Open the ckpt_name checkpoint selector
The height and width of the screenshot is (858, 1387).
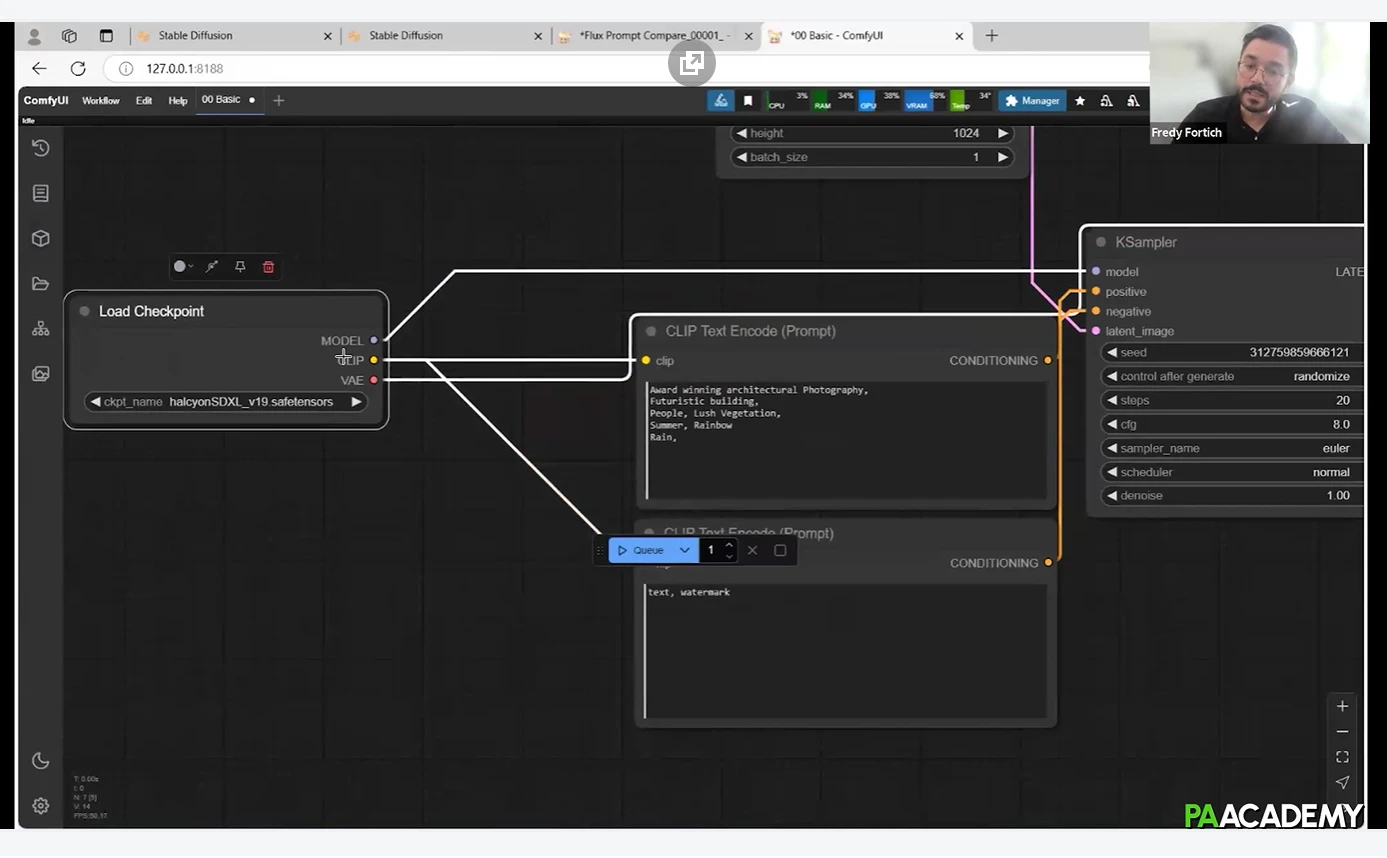[x=226, y=402]
